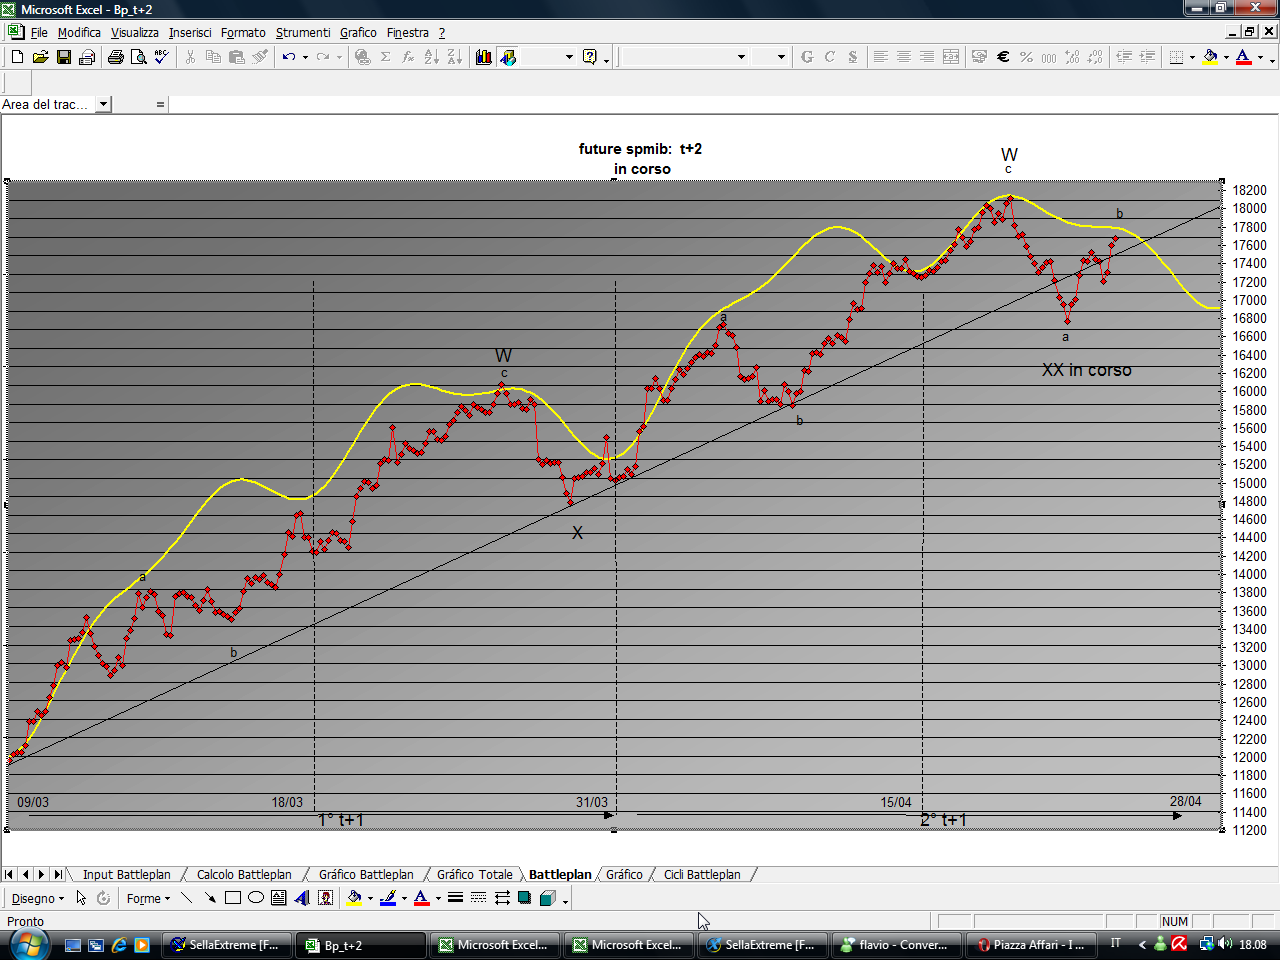Viewport: 1280px width, 960px height.
Task: Switch to Piazza Affari taskbar window
Action: [x=1030, y=944]
